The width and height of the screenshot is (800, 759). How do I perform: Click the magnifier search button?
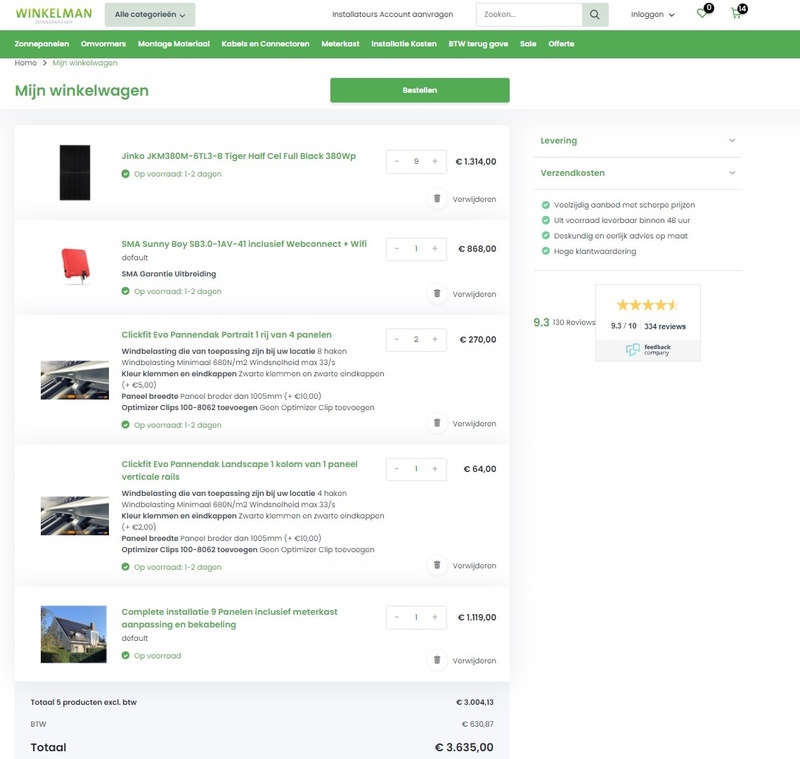pyautogui.click(x=595, y=14)
